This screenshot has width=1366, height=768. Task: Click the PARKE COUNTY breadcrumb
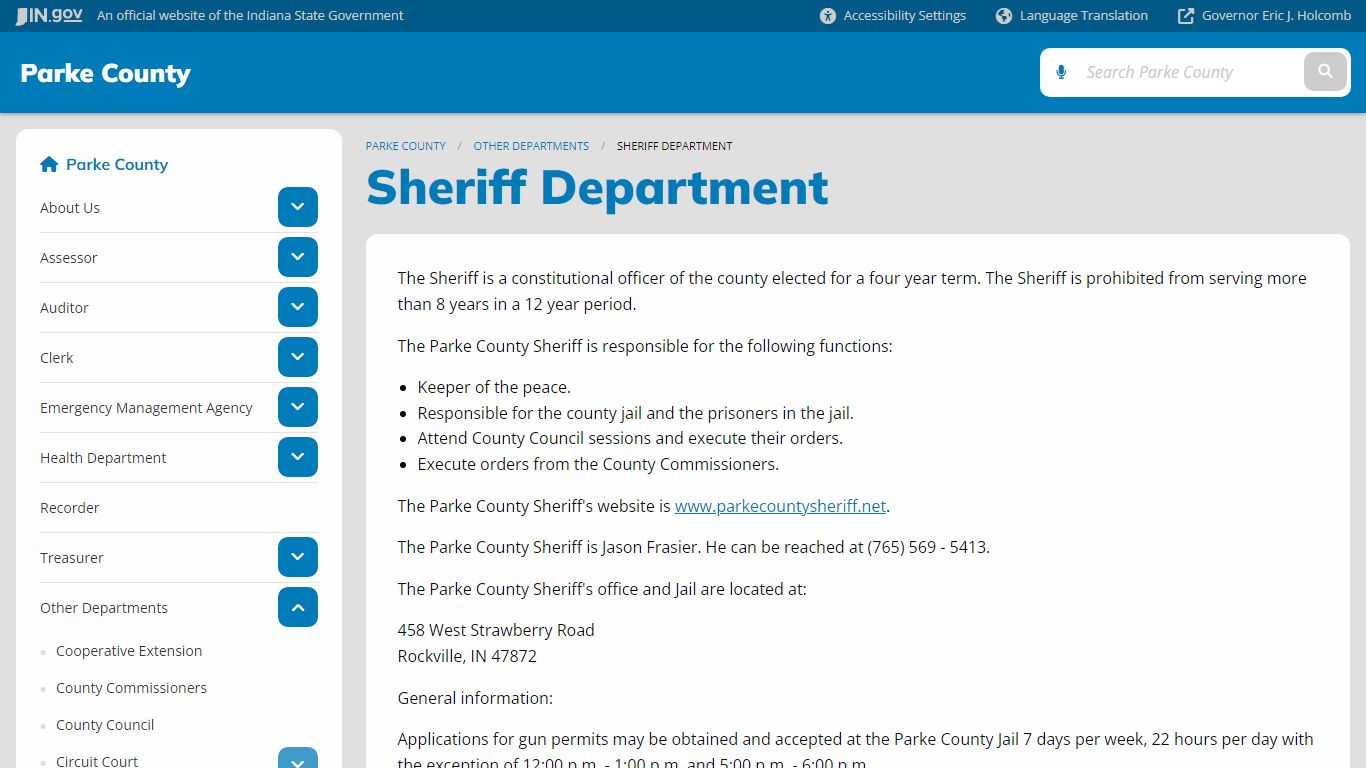click(406, 146)
